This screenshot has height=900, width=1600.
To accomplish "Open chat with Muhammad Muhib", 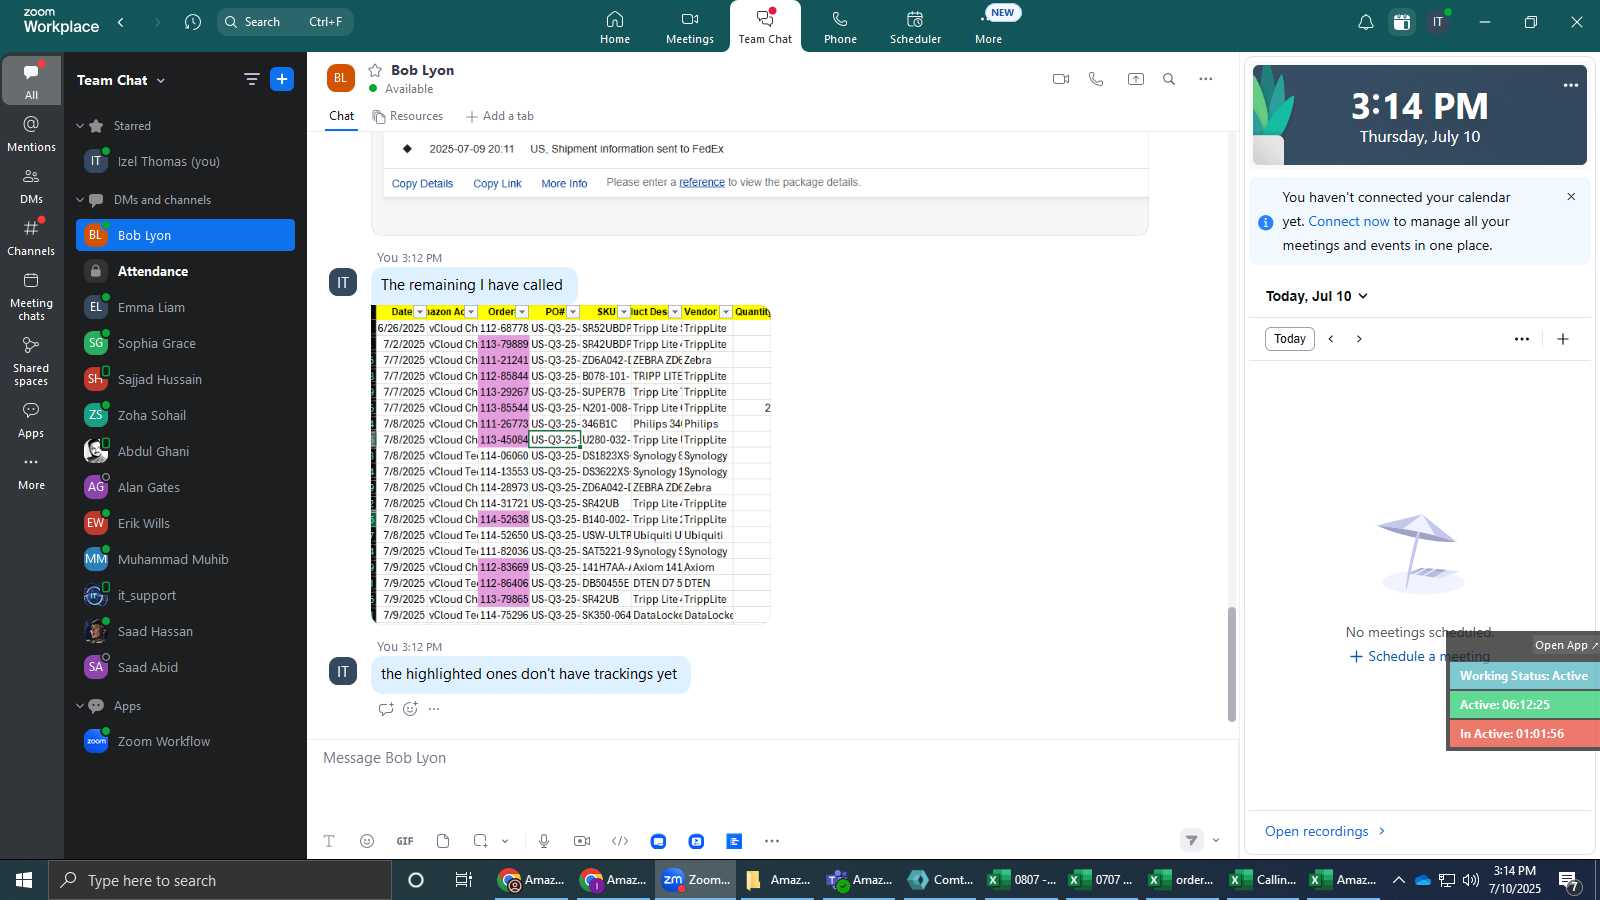I will [x=185, y=559].
